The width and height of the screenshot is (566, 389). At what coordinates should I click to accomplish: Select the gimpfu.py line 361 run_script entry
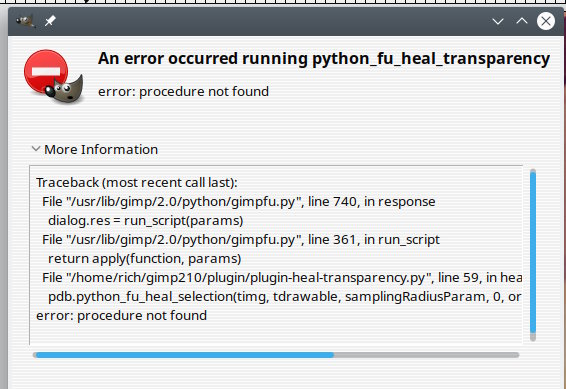(241, 240)
